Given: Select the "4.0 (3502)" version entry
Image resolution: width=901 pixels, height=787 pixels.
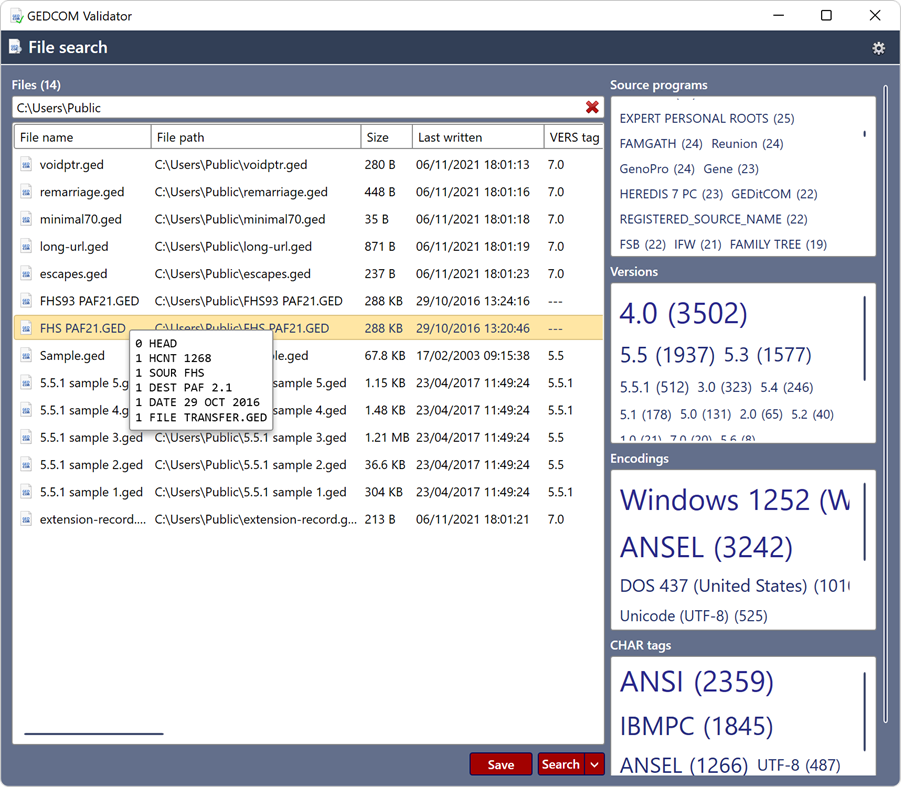Looking at the screenshot, I should [x=684, y=313].
